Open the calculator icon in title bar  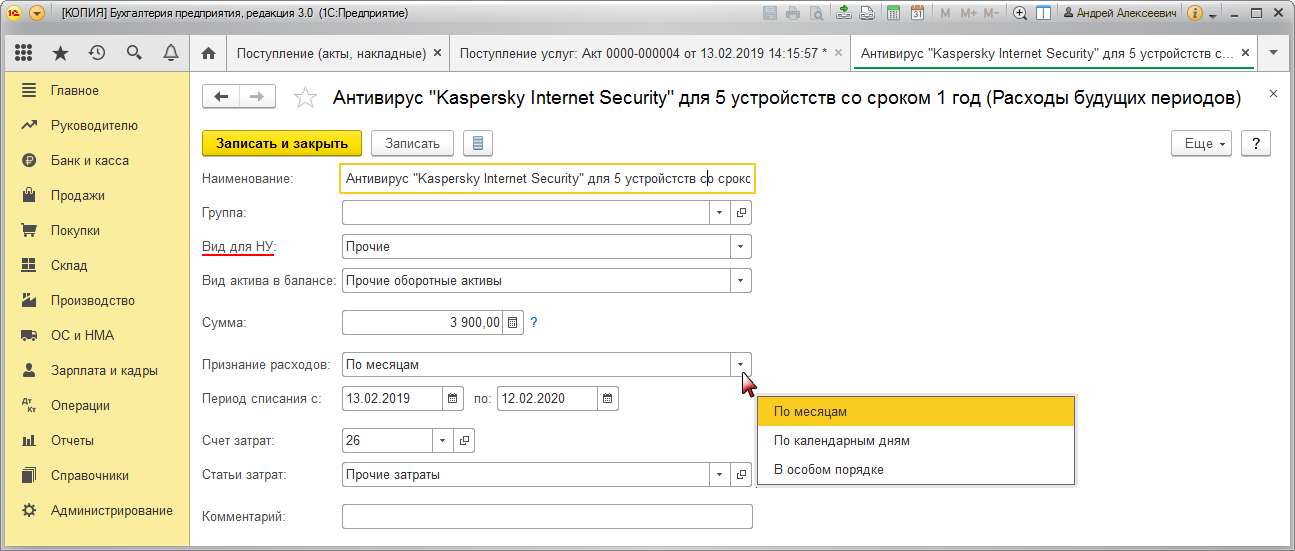pyautogui.click(x=892, y=13)
